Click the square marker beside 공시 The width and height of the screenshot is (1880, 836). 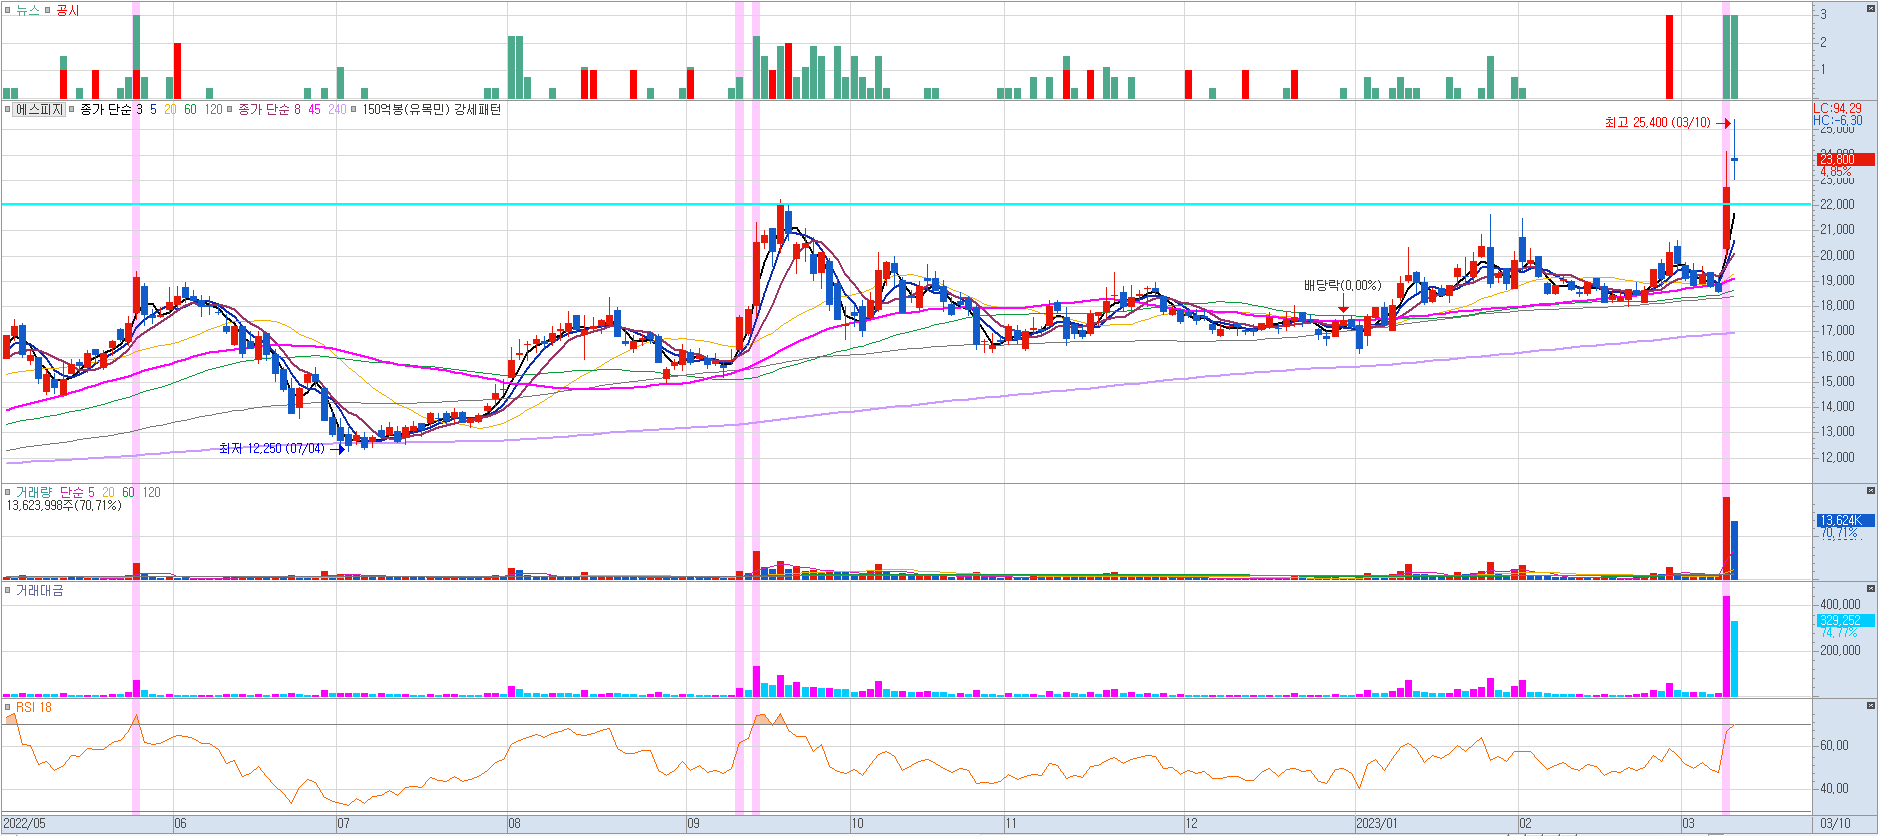point(47,10)
